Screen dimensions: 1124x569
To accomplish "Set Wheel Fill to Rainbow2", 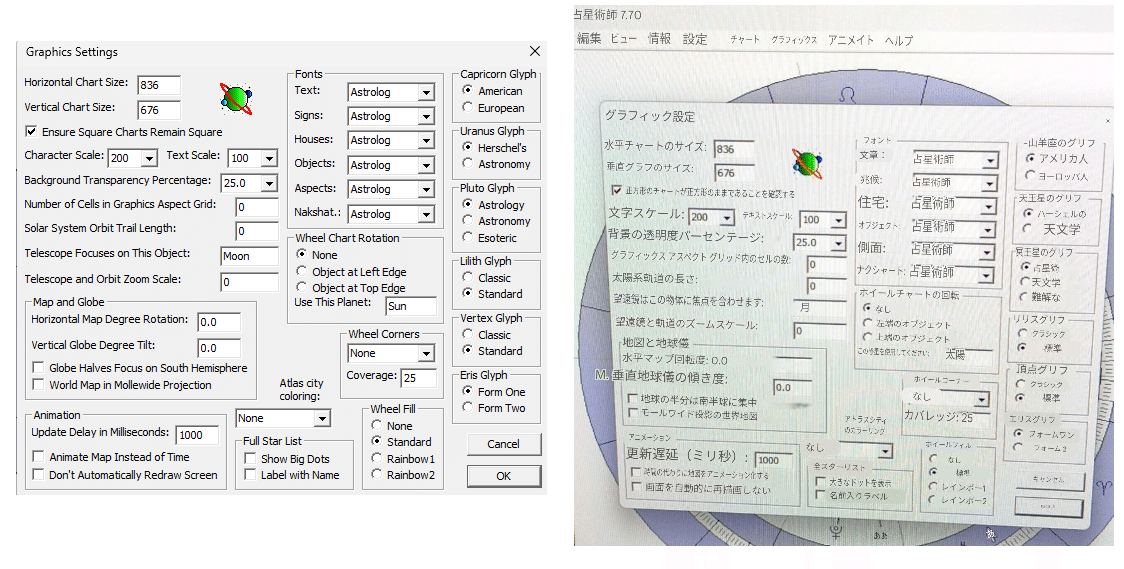I will [376, 474].
